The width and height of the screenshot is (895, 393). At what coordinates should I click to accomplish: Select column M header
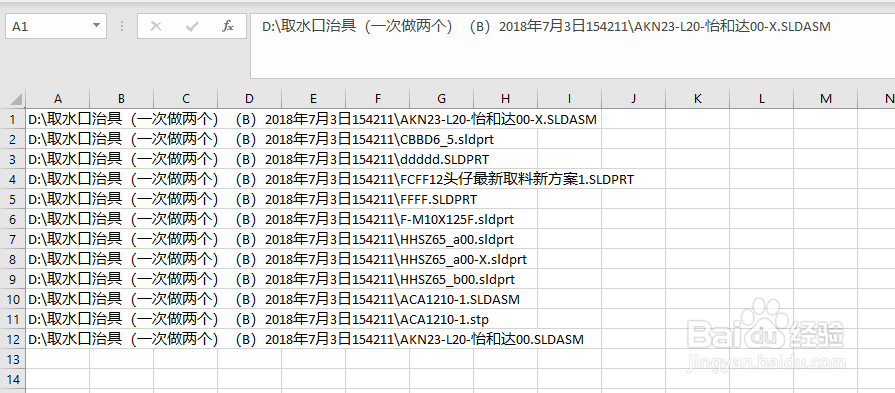point(825,99)
